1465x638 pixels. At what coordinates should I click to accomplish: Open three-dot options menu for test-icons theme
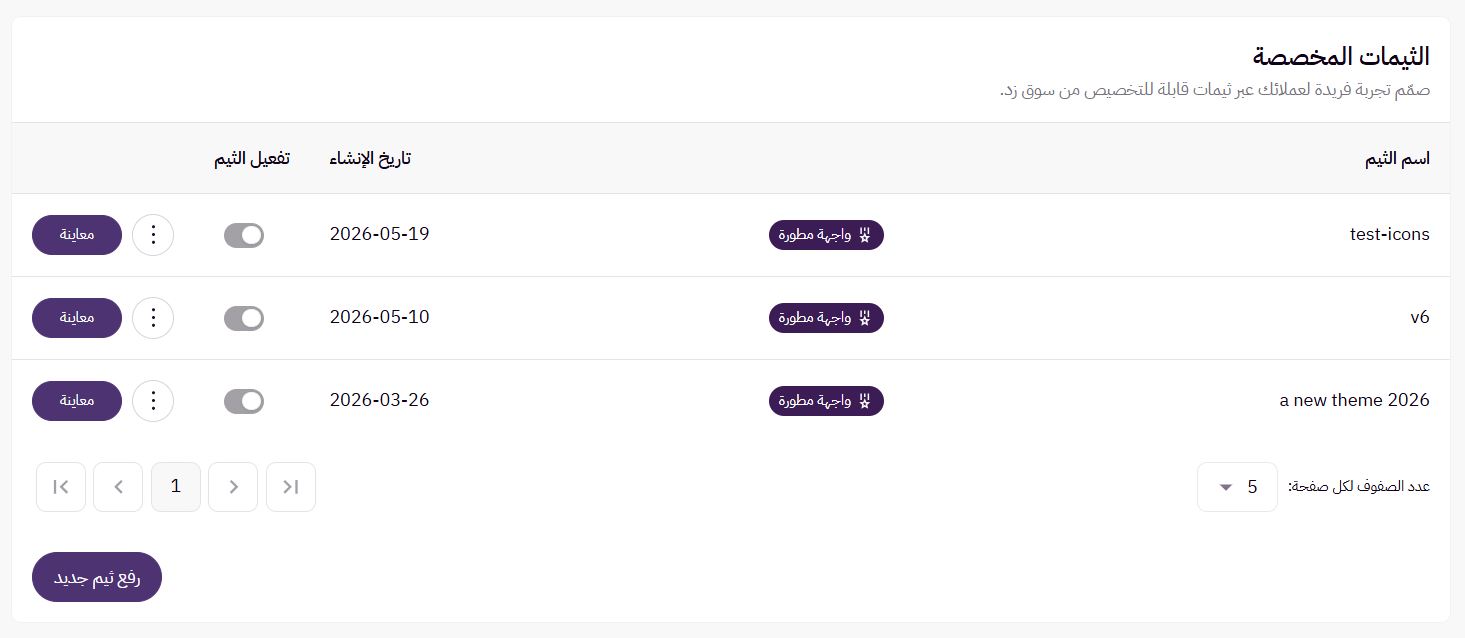click(x=153, y=235)
